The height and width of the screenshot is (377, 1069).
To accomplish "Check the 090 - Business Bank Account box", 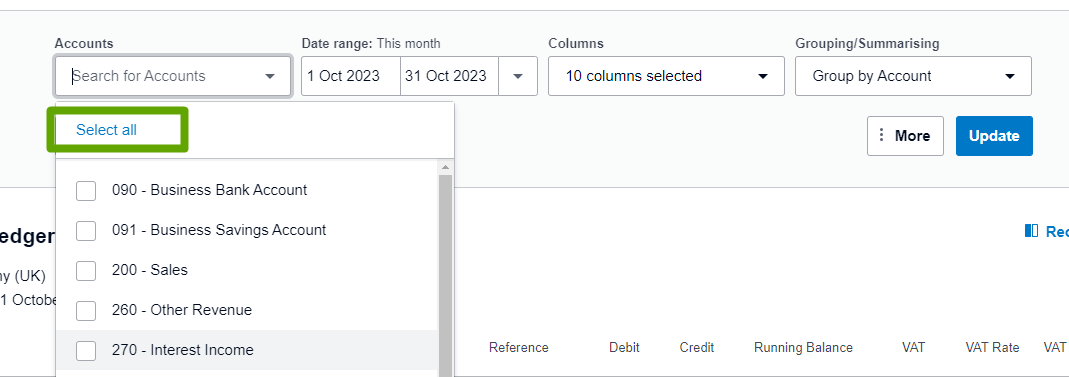I will (86, 191).
